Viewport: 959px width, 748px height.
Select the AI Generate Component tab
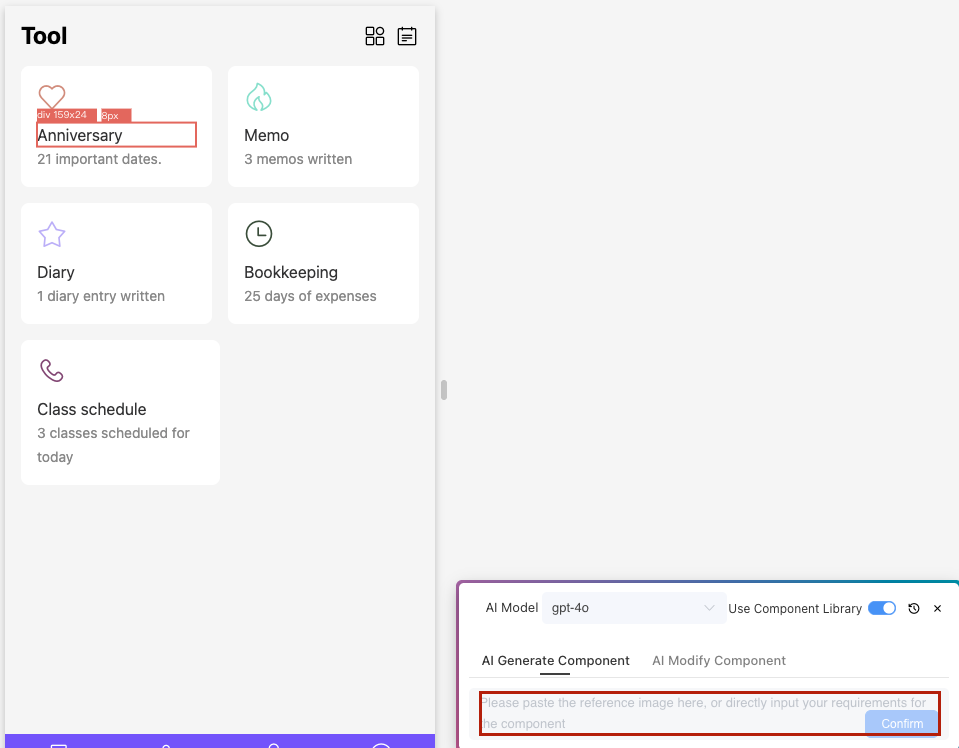(555, 661)
